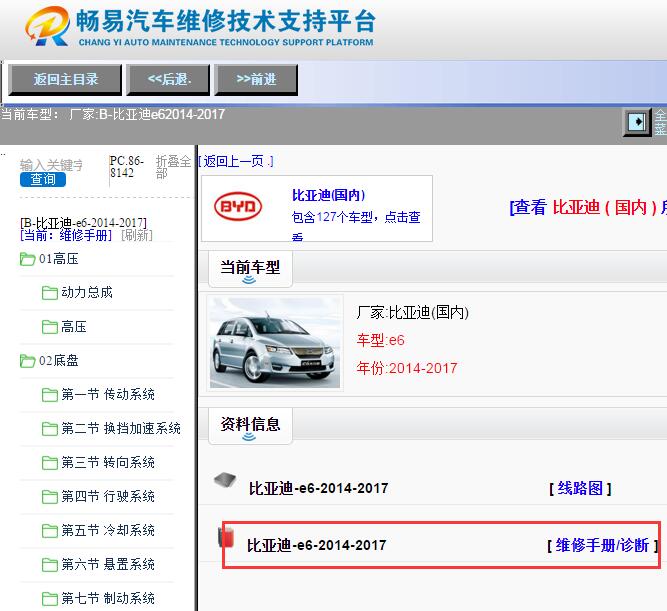Focus the 输入关键字 search field
The height and width of the screenshot is (611, 667).
[51, 165]
